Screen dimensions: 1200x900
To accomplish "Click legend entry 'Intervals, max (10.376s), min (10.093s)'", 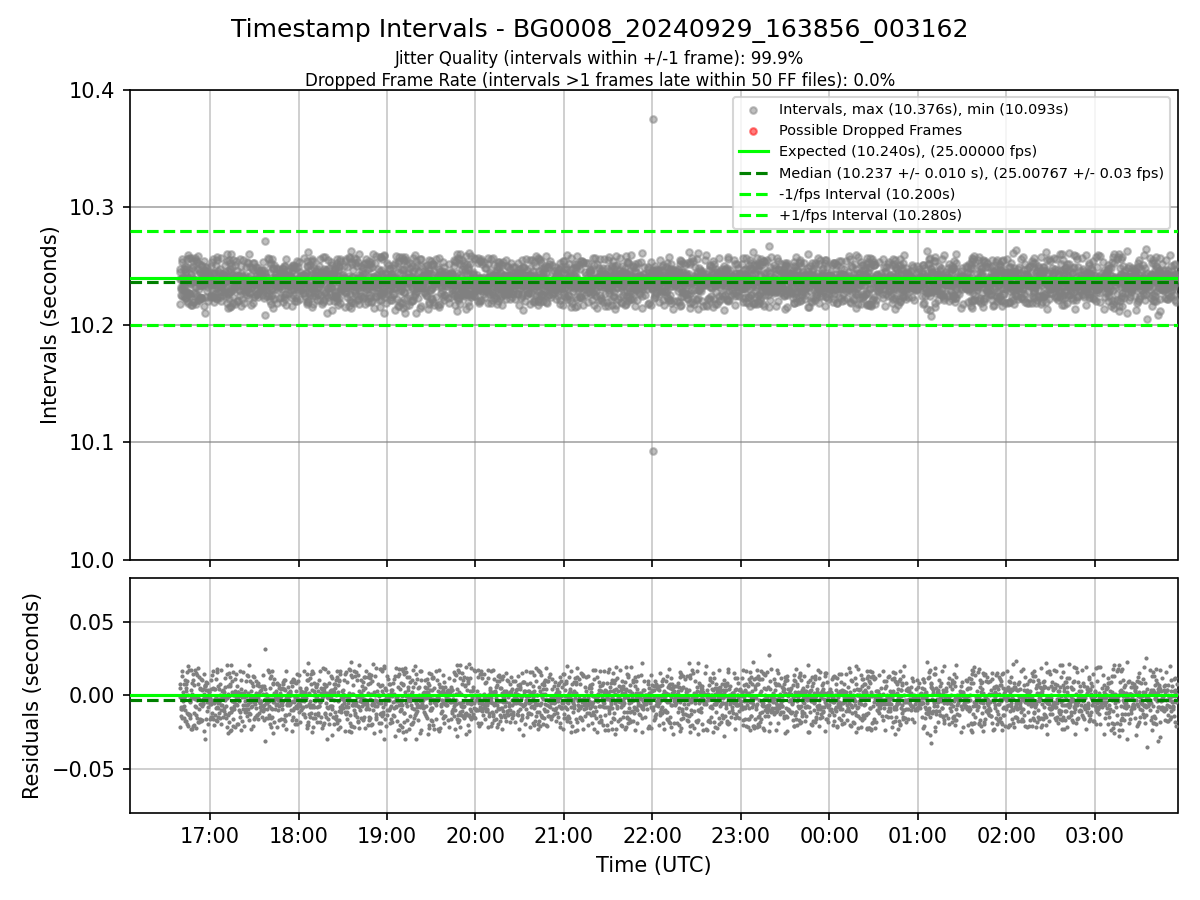I will 923,109.
